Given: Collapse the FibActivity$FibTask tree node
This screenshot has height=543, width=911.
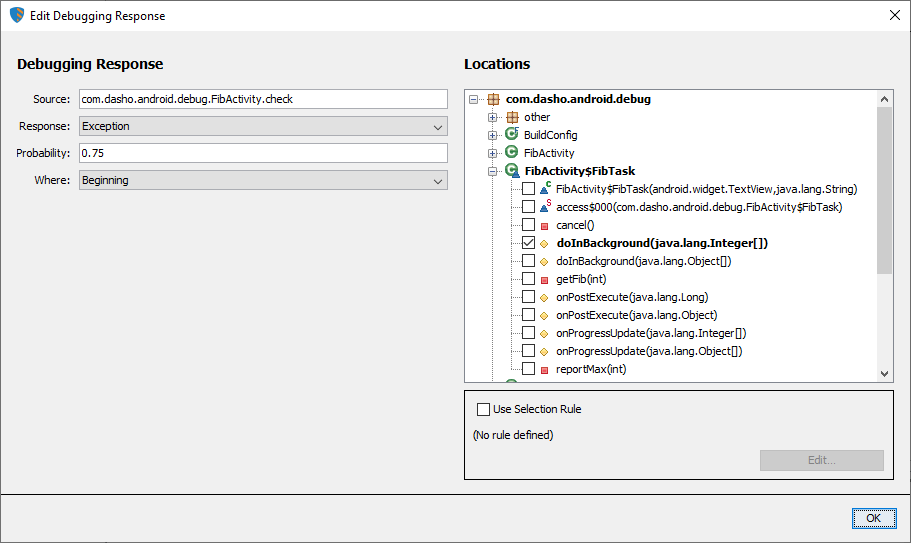Looking at the screenshot, I should tap(492, 171).
